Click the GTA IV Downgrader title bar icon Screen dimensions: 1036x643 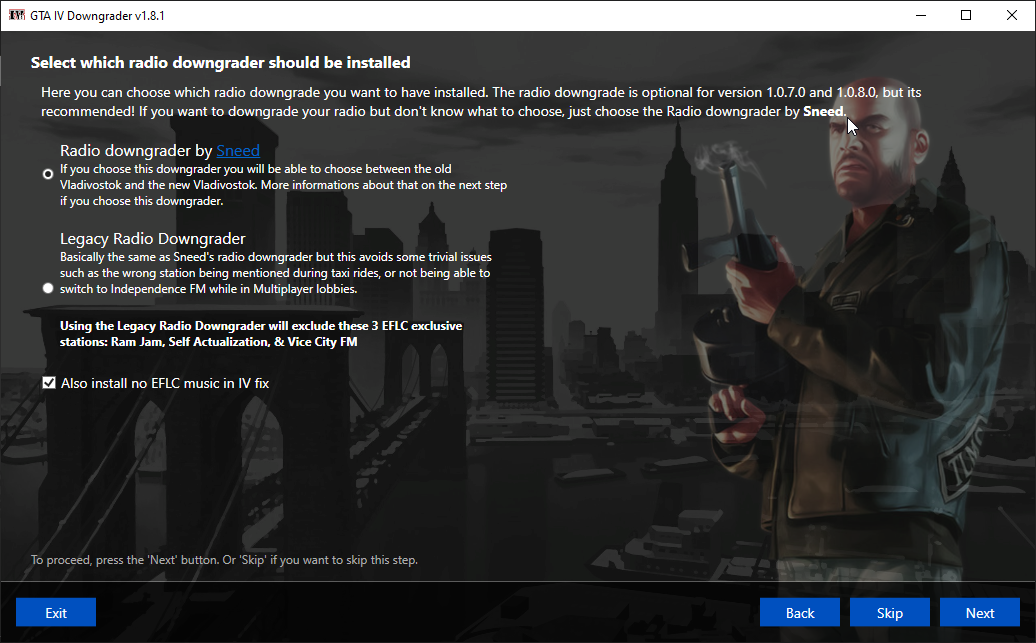pyautogui.click(x=17, y=15)
